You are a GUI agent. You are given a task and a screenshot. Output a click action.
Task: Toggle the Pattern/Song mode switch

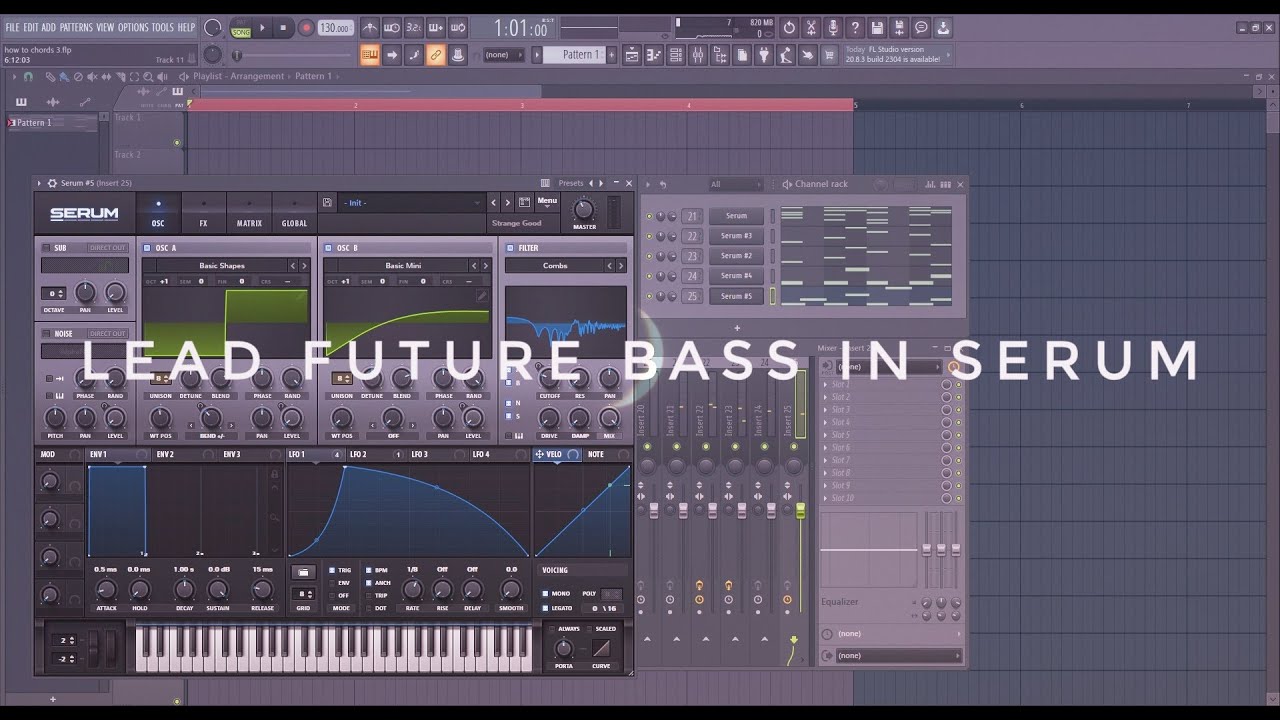(241, 28)
